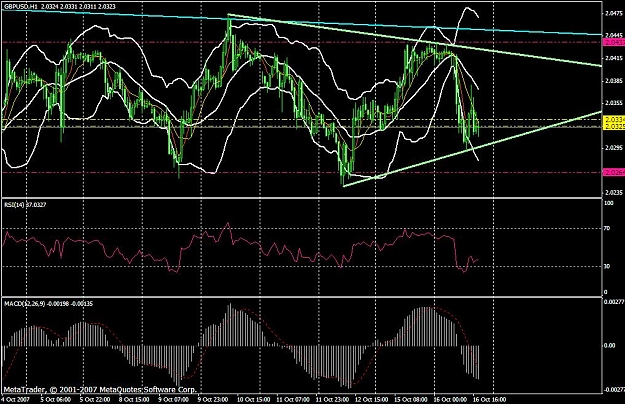This screenshot has height=404, width=625.
Task: Click the 2.0295 price axis label
Action: [x=613, y=148]
